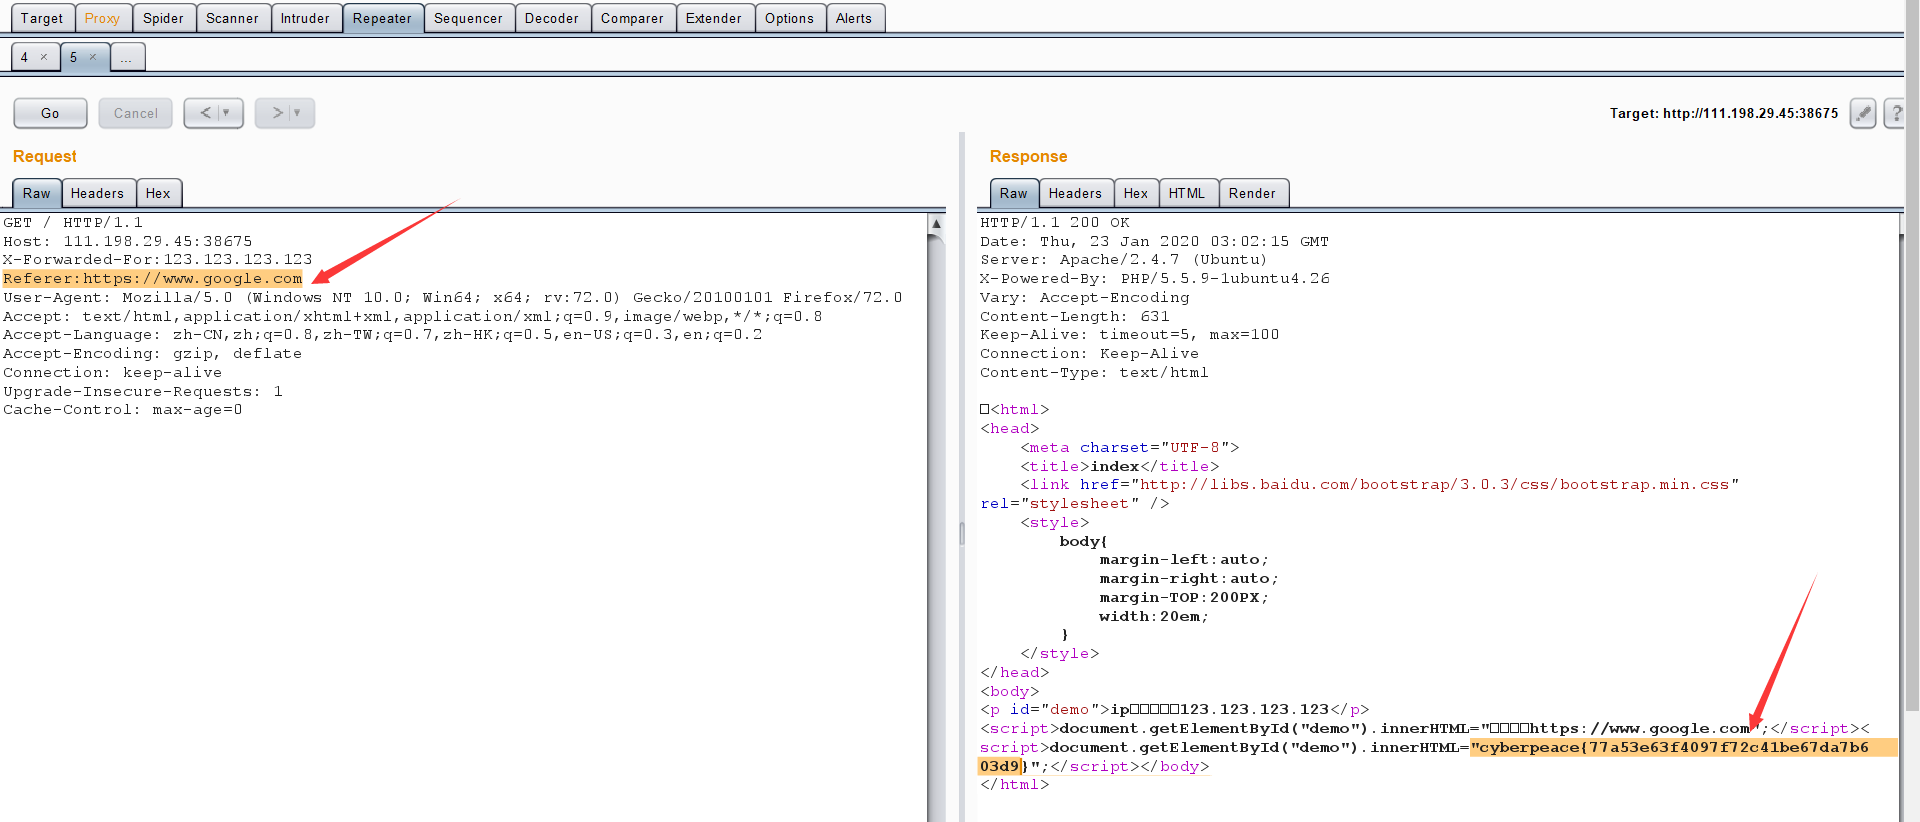The width and height of the screenshot is (1920, 822).
Task: Switch to the Response Headers tab
Action: click(1075, 193)
